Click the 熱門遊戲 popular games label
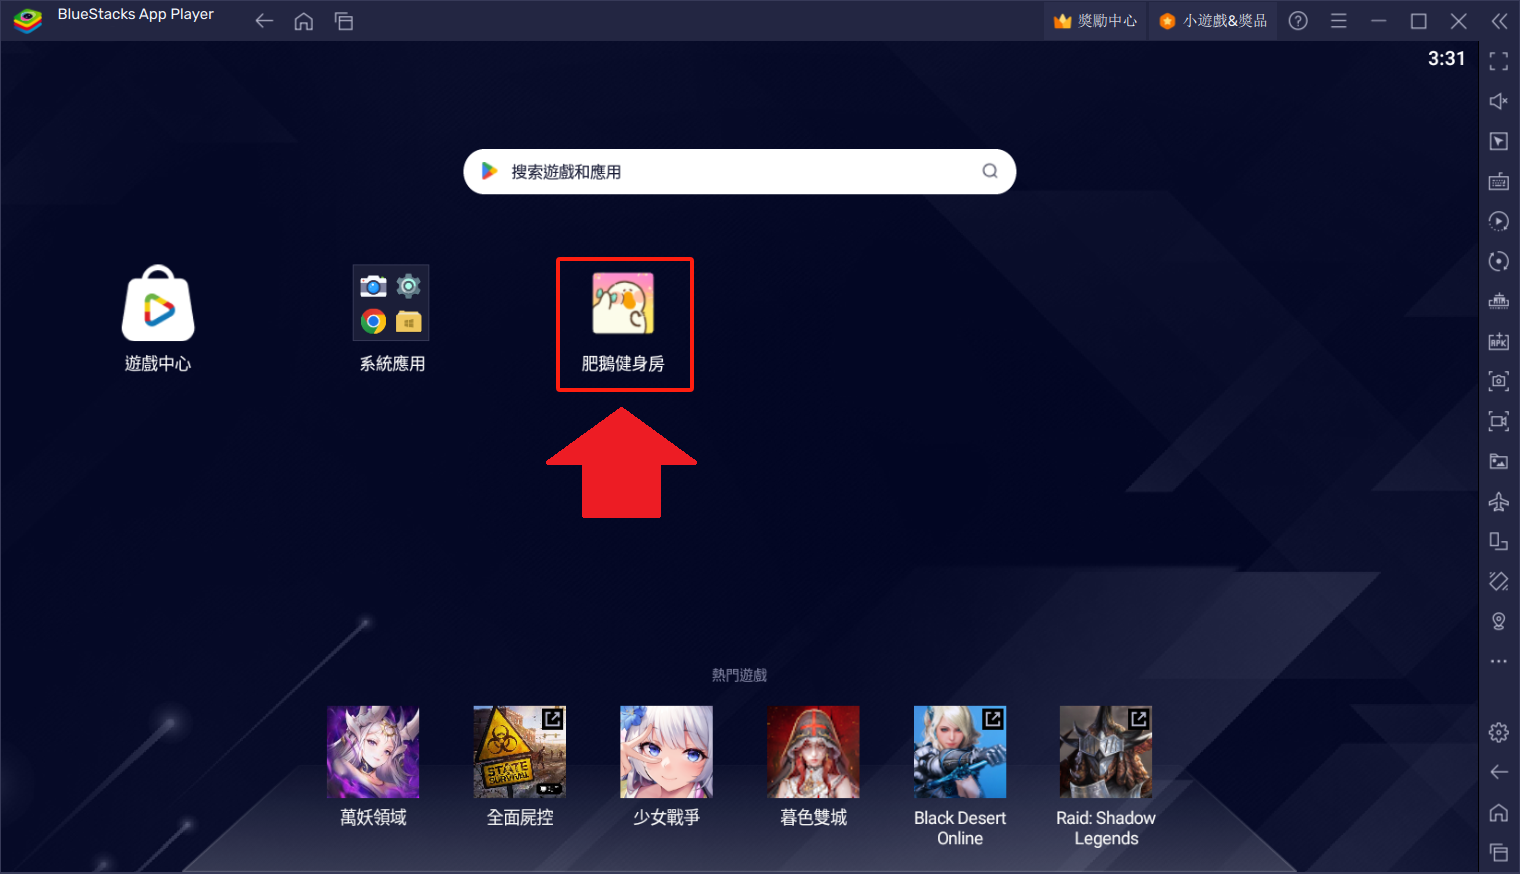Viewport: 1520px width, 874px height. pyautogui.click(x=739, y=675)
